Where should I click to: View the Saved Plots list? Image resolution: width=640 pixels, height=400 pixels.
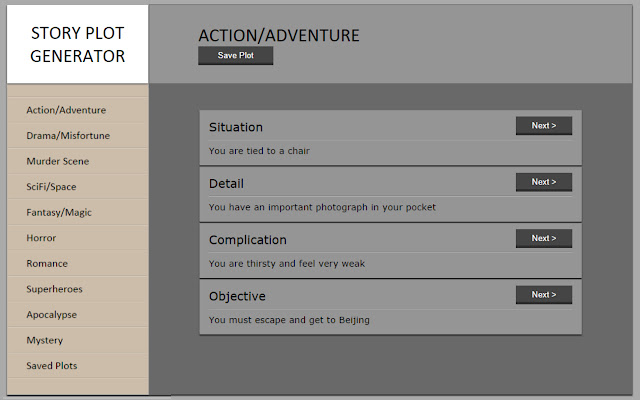click(52, 366)
